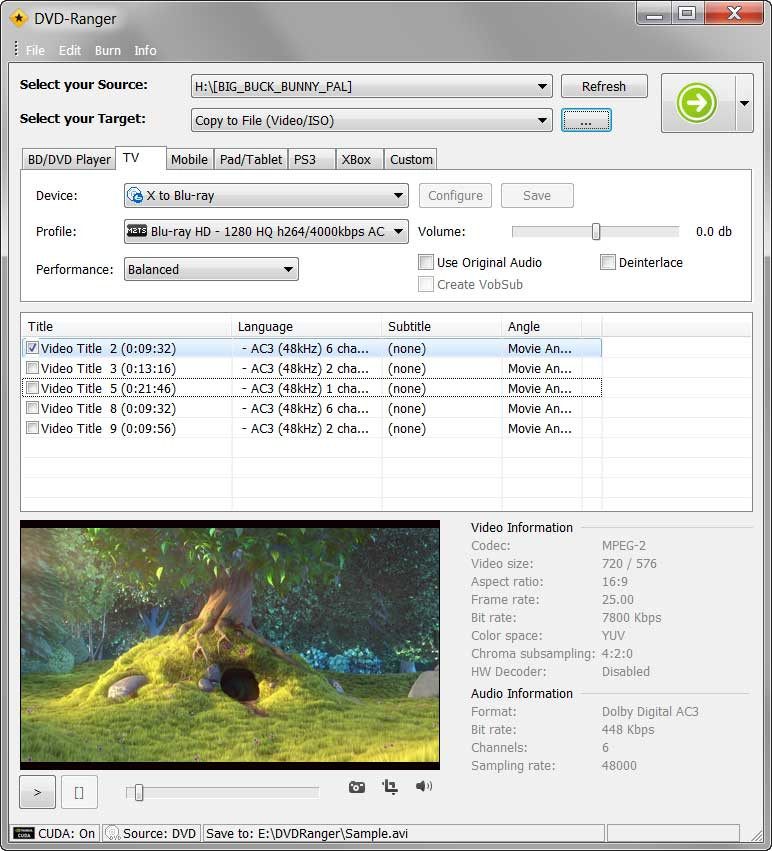
Task: Enable the Deinterlace option
Action: point(608,262)
